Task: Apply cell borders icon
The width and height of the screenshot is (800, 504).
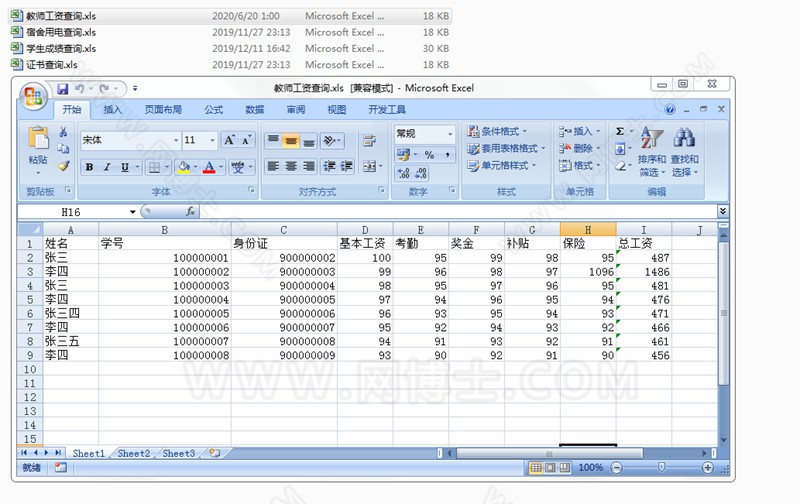Action: click(x=154, y=167)
